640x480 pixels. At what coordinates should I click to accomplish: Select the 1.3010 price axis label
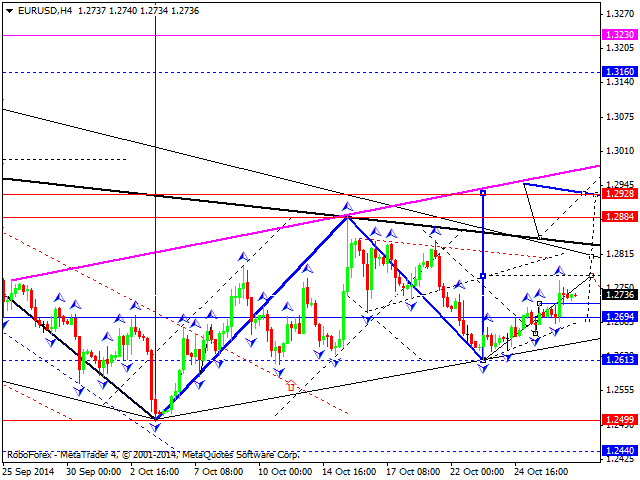pos(620,151)
